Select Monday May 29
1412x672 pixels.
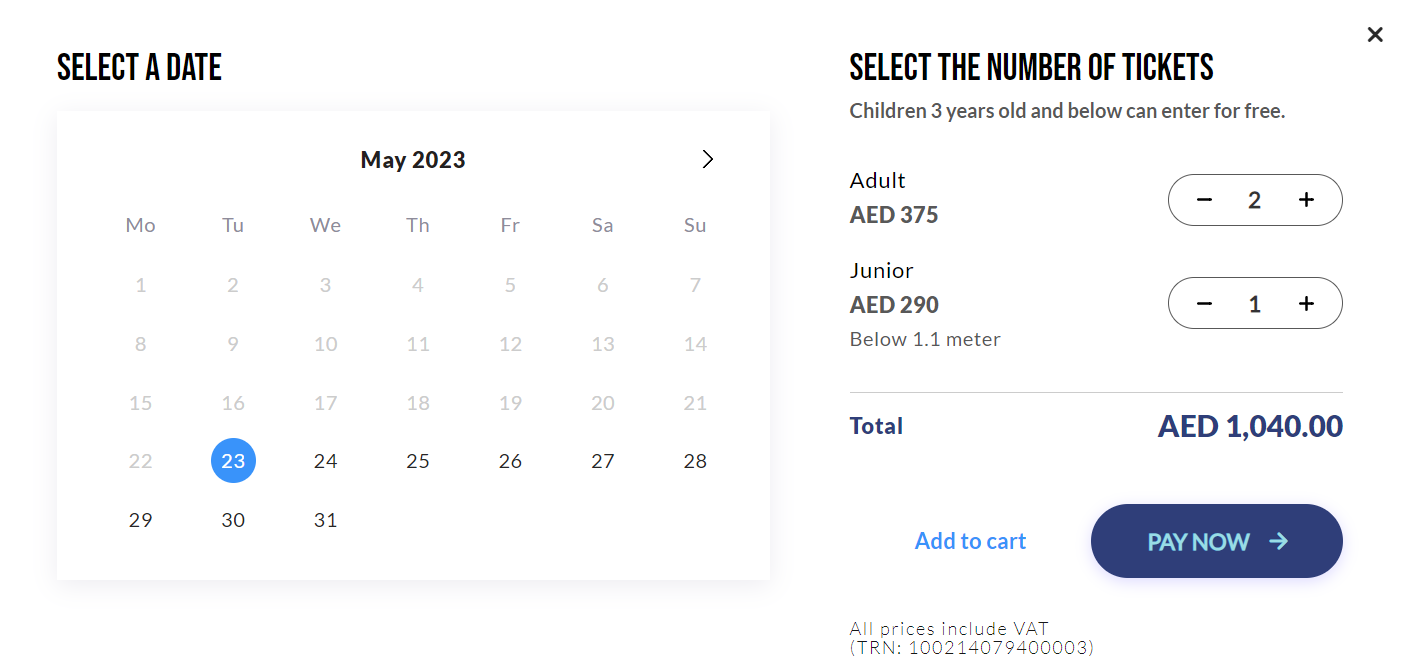click(141, 520)
